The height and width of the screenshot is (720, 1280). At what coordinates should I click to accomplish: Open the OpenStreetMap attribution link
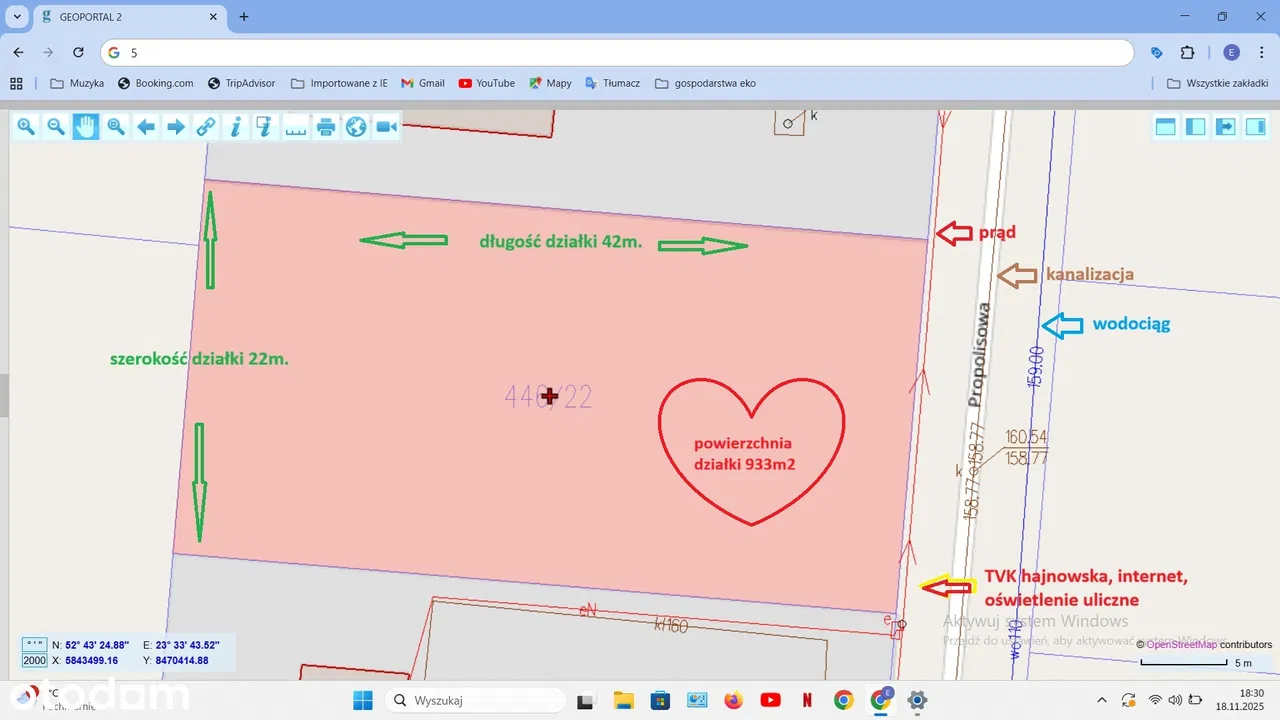1181,645
